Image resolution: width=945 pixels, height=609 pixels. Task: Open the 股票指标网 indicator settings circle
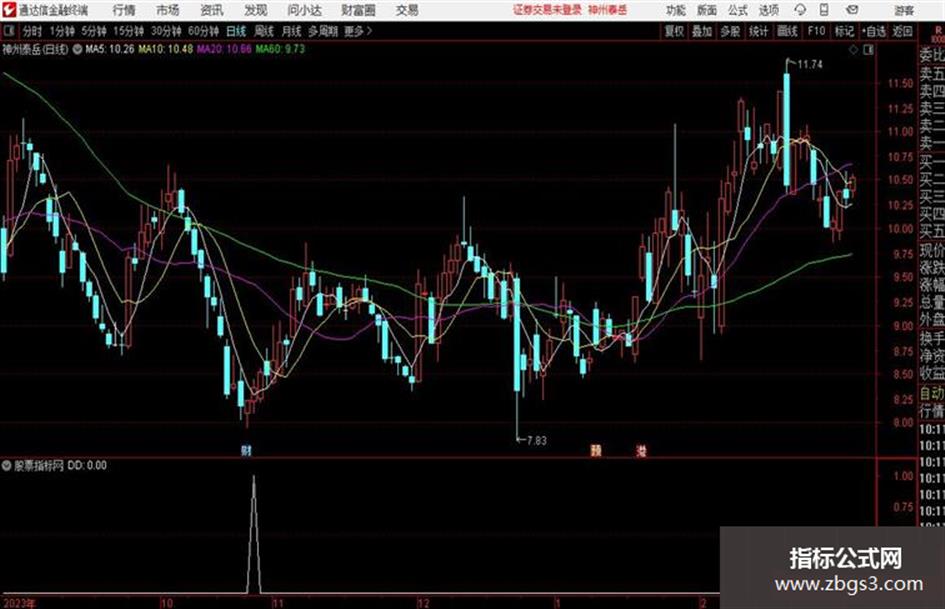pyautogui.click(x=7, y=465)
